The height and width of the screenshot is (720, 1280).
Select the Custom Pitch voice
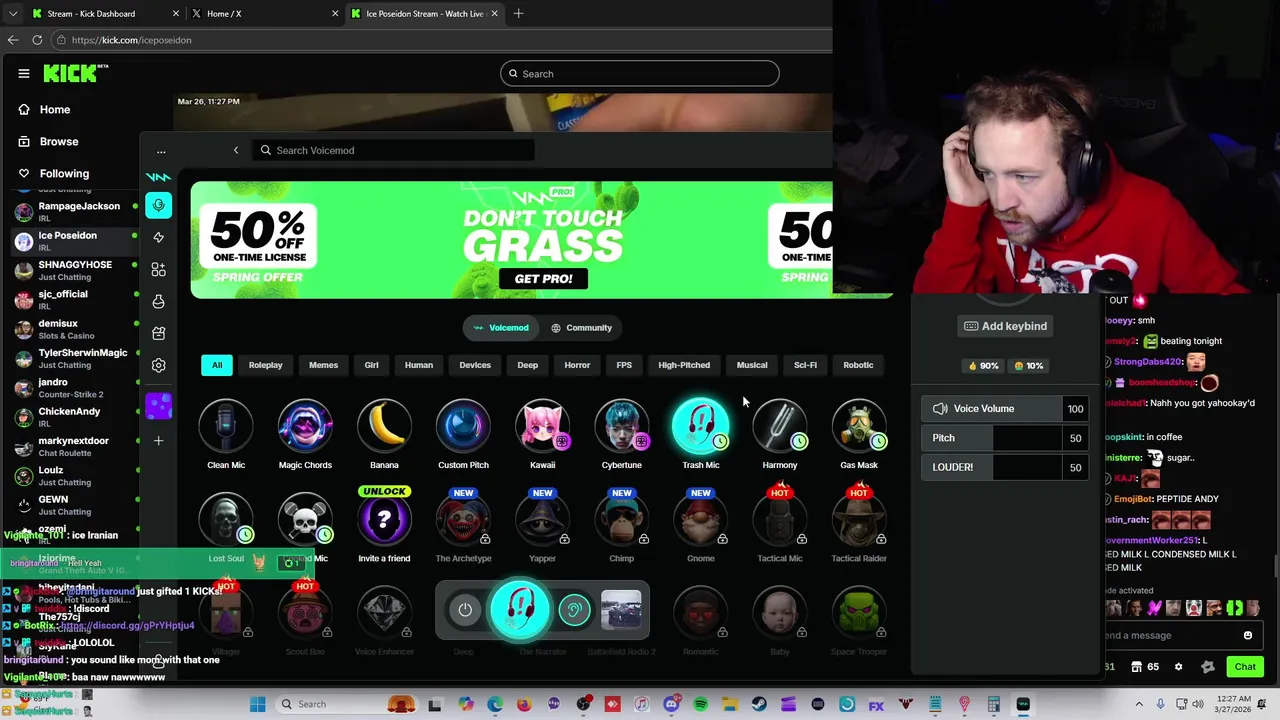(x=463, y=425)
